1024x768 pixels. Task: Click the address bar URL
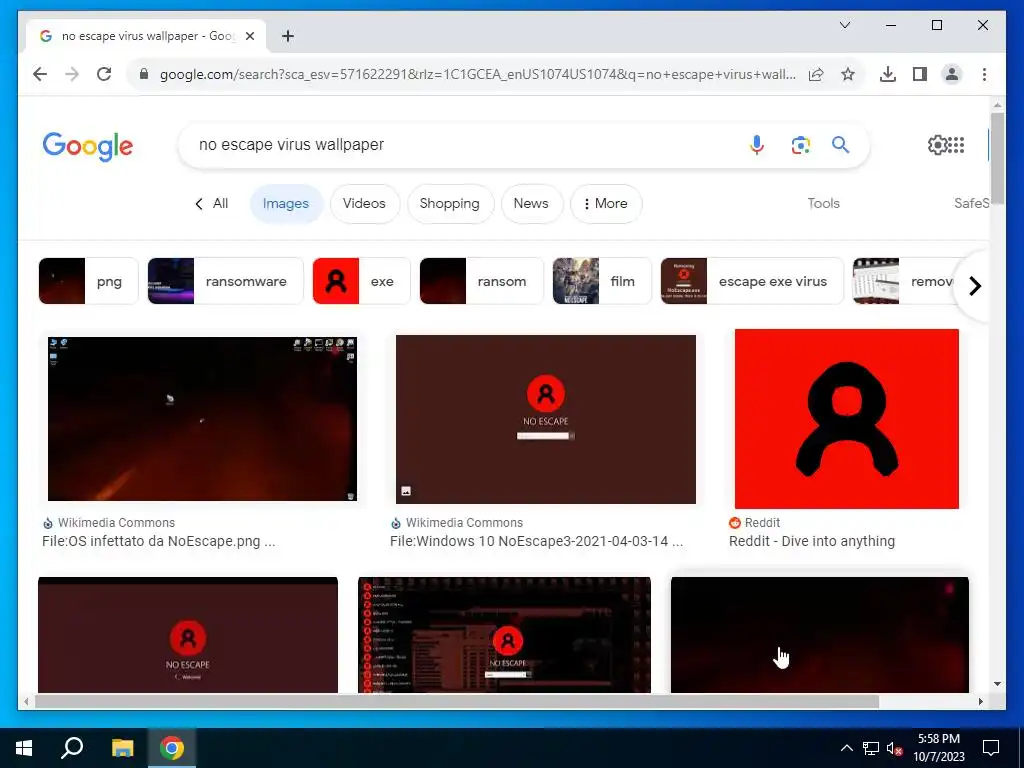point(477,74)
